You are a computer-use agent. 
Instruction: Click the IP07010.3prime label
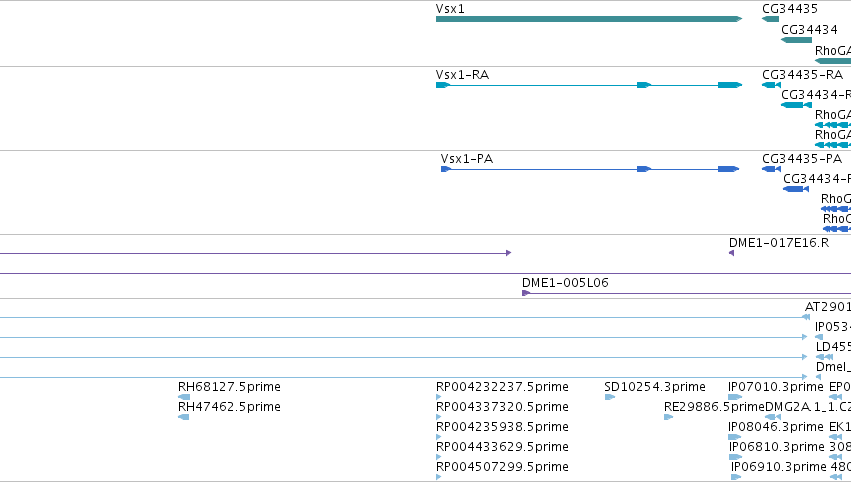pyautogui.click(x=776, y=386)
